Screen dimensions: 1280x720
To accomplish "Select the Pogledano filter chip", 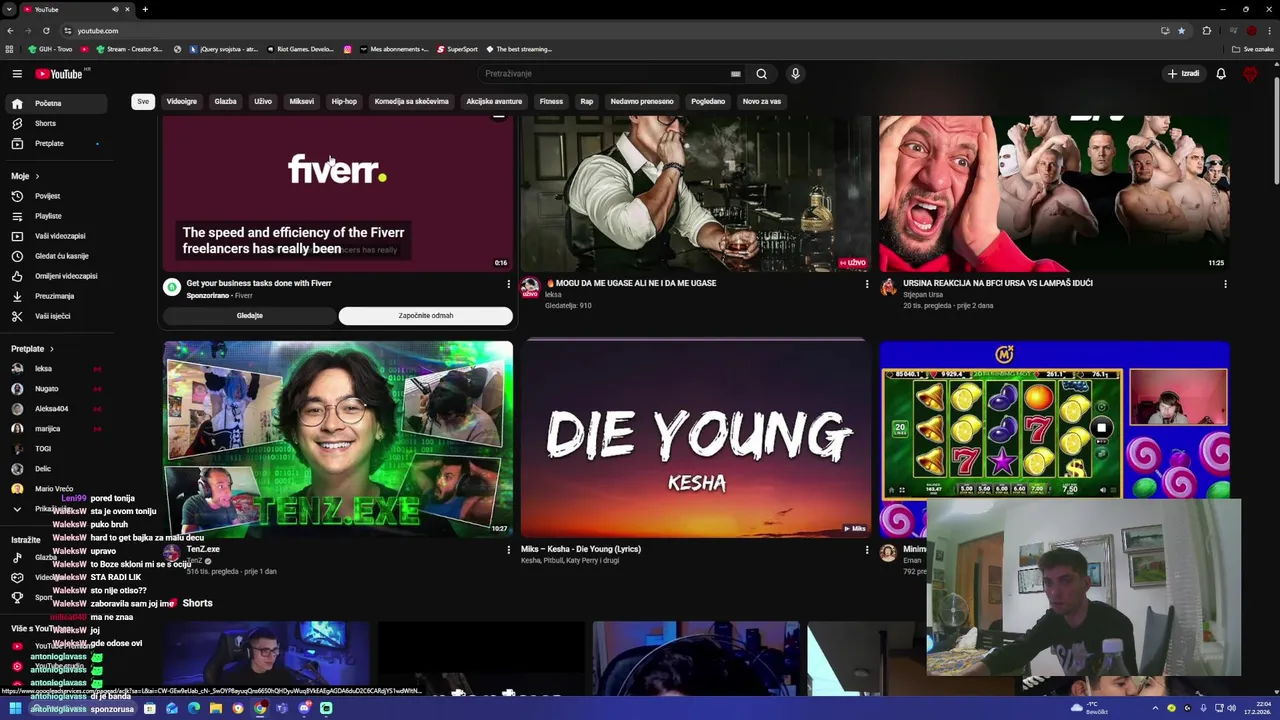I will (708, 101).
